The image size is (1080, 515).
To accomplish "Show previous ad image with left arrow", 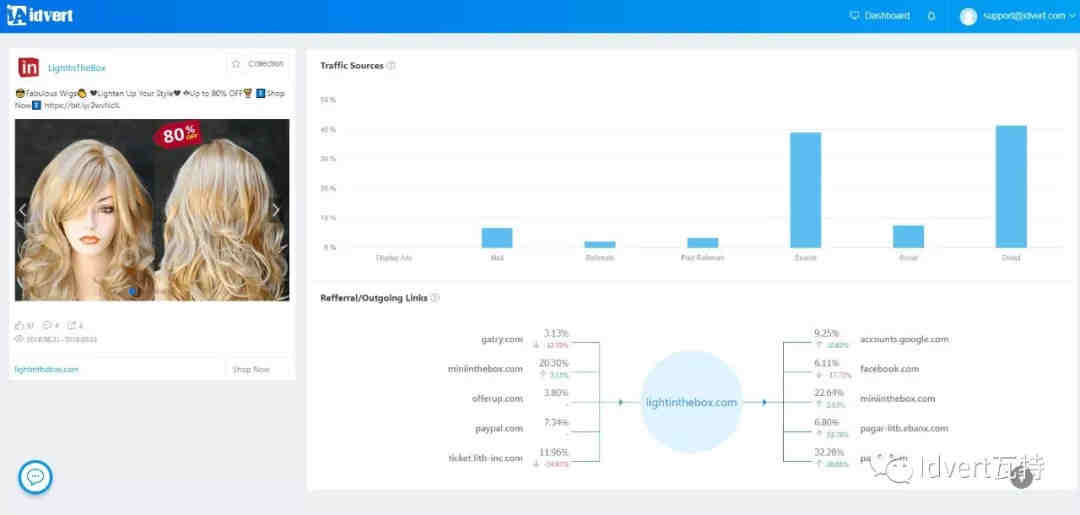I will coord(22,210).
